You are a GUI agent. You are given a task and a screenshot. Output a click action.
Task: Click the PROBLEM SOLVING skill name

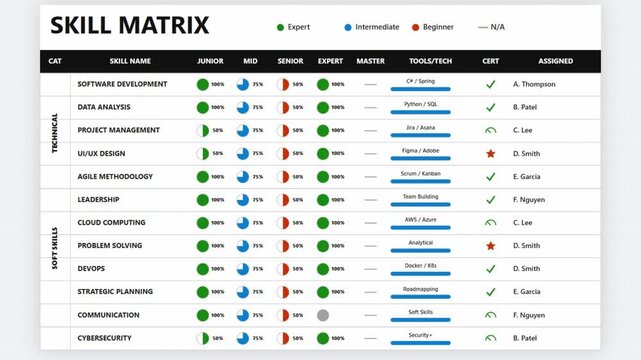pos(110,246)
